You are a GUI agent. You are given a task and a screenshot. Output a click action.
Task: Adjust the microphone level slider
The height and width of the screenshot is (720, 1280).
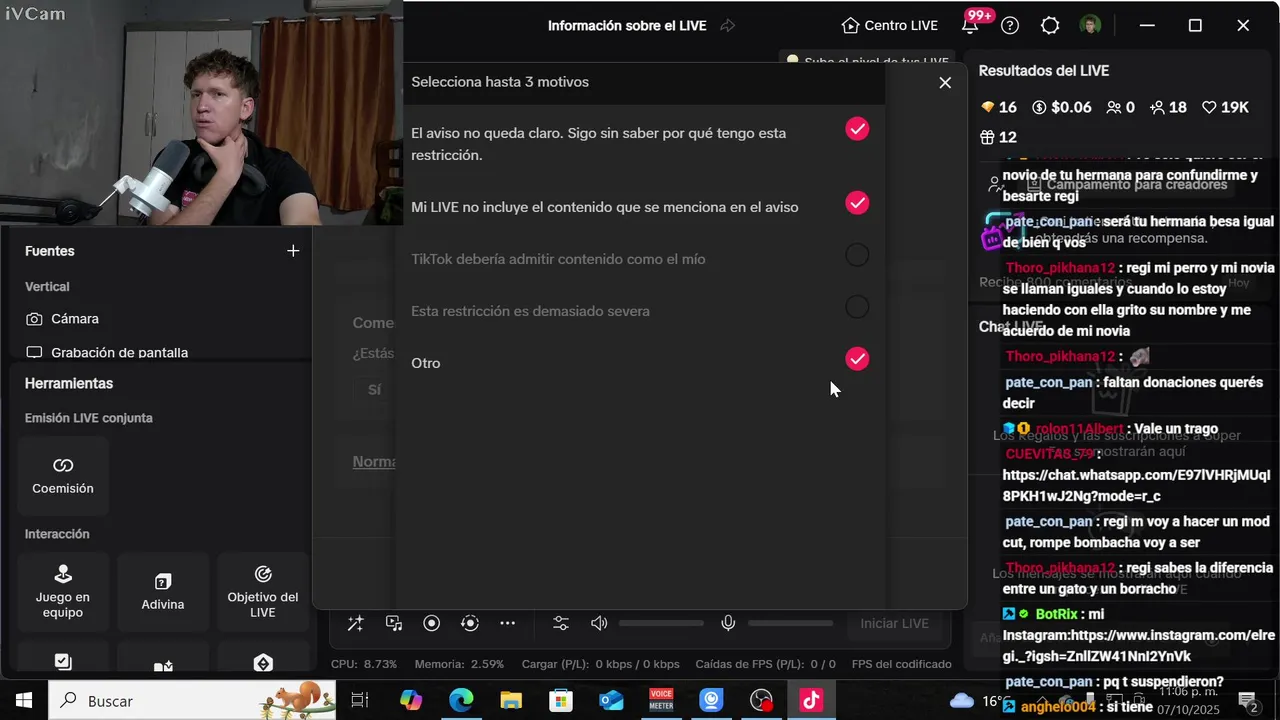tap(790, 623)
